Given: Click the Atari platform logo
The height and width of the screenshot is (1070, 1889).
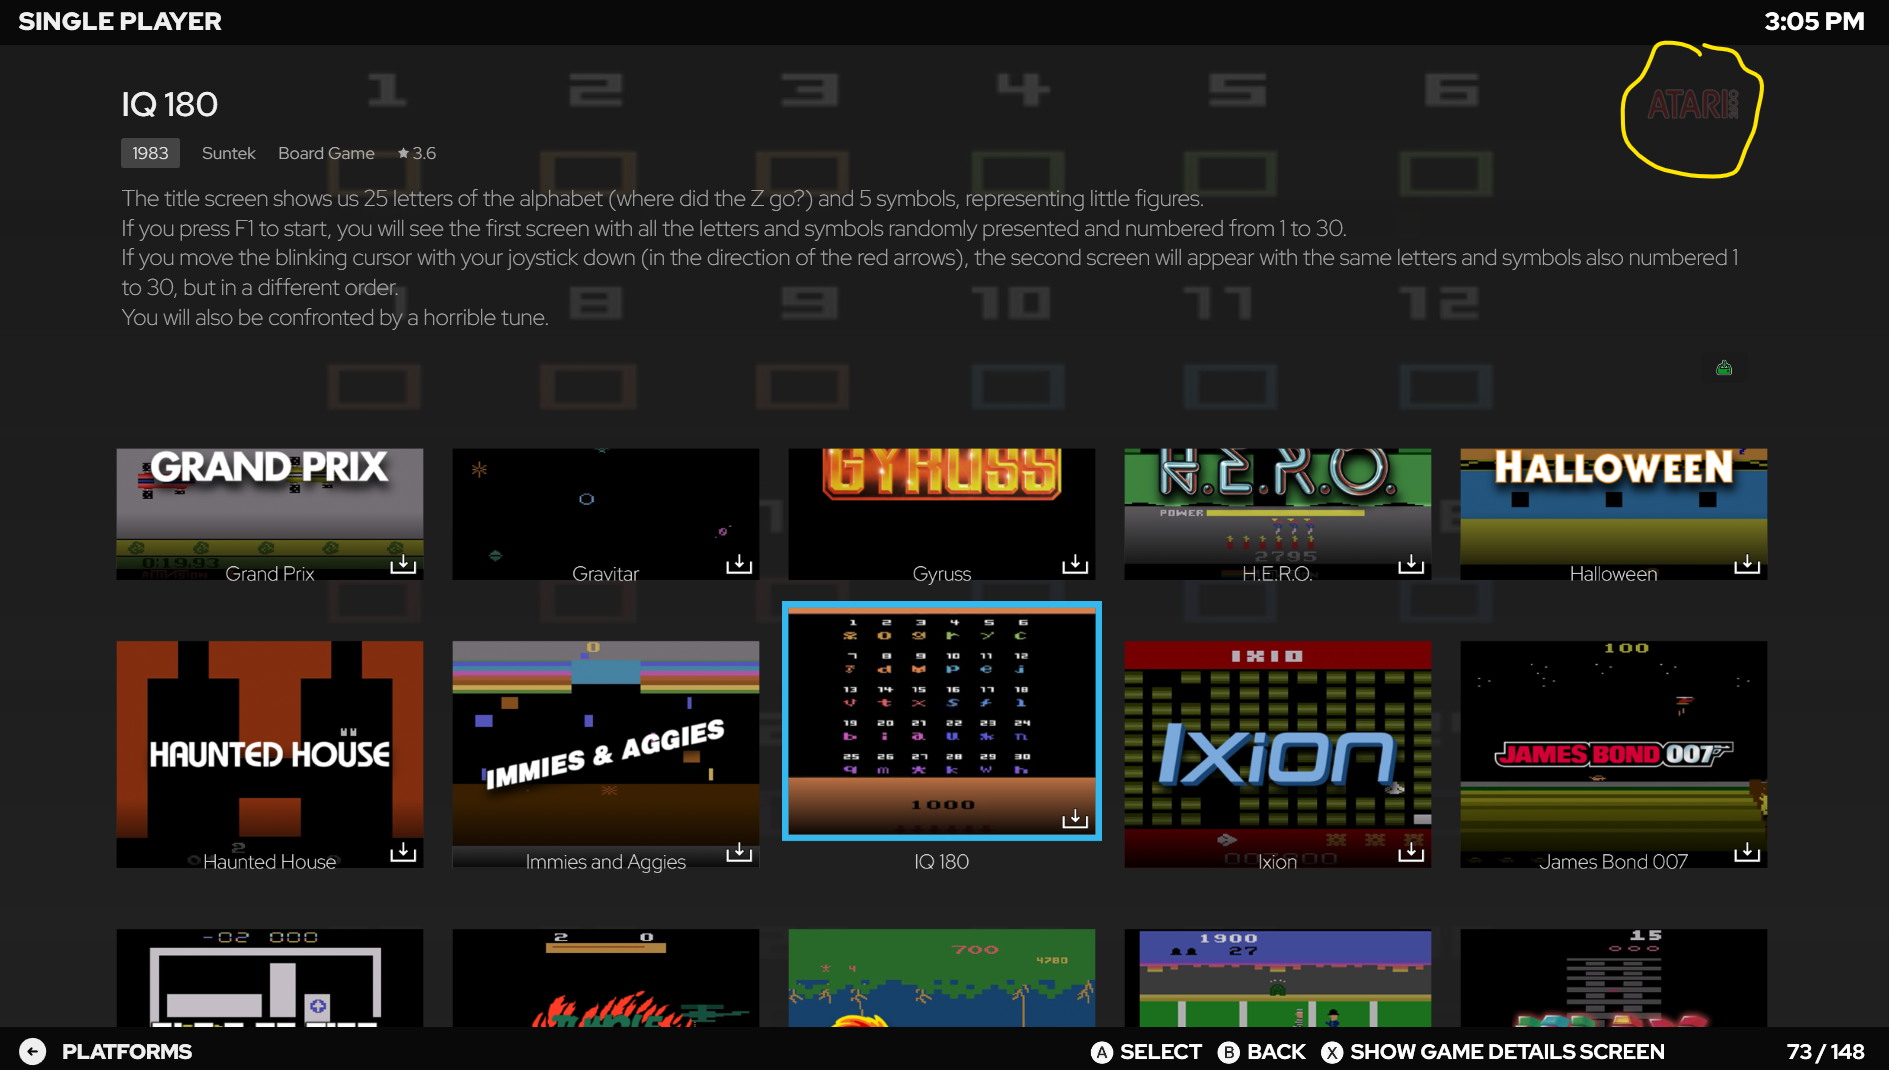Looking at the screenshot, I should (1692, 105).
